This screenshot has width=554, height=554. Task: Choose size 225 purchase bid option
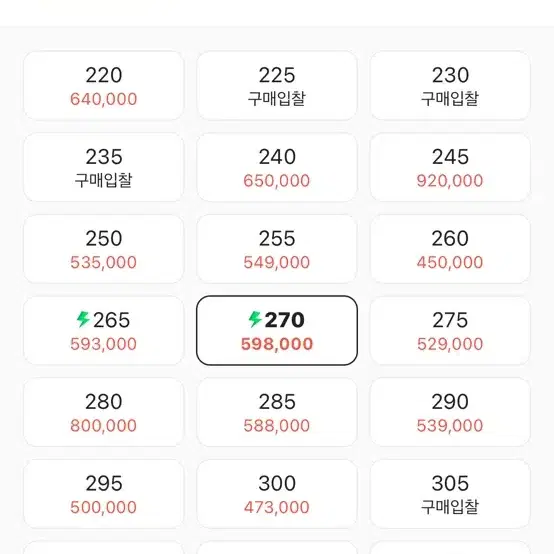point(277,86)
